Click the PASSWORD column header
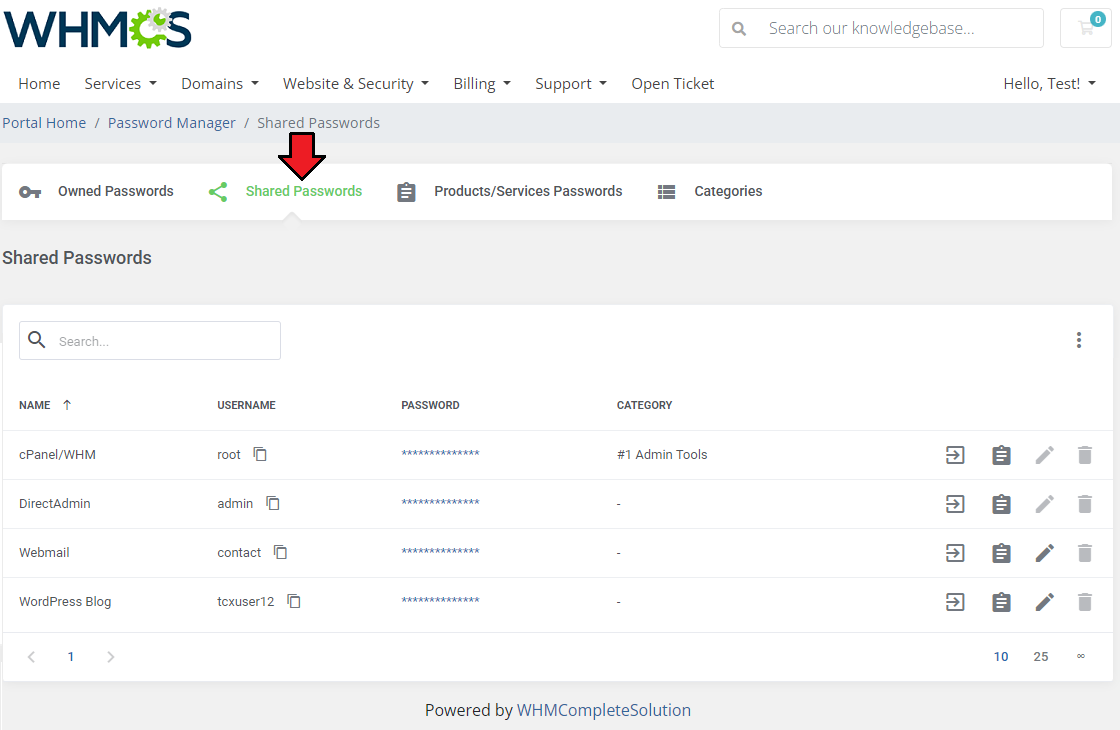The height and width of the screenshot is (730, 1120). point(430,405)
